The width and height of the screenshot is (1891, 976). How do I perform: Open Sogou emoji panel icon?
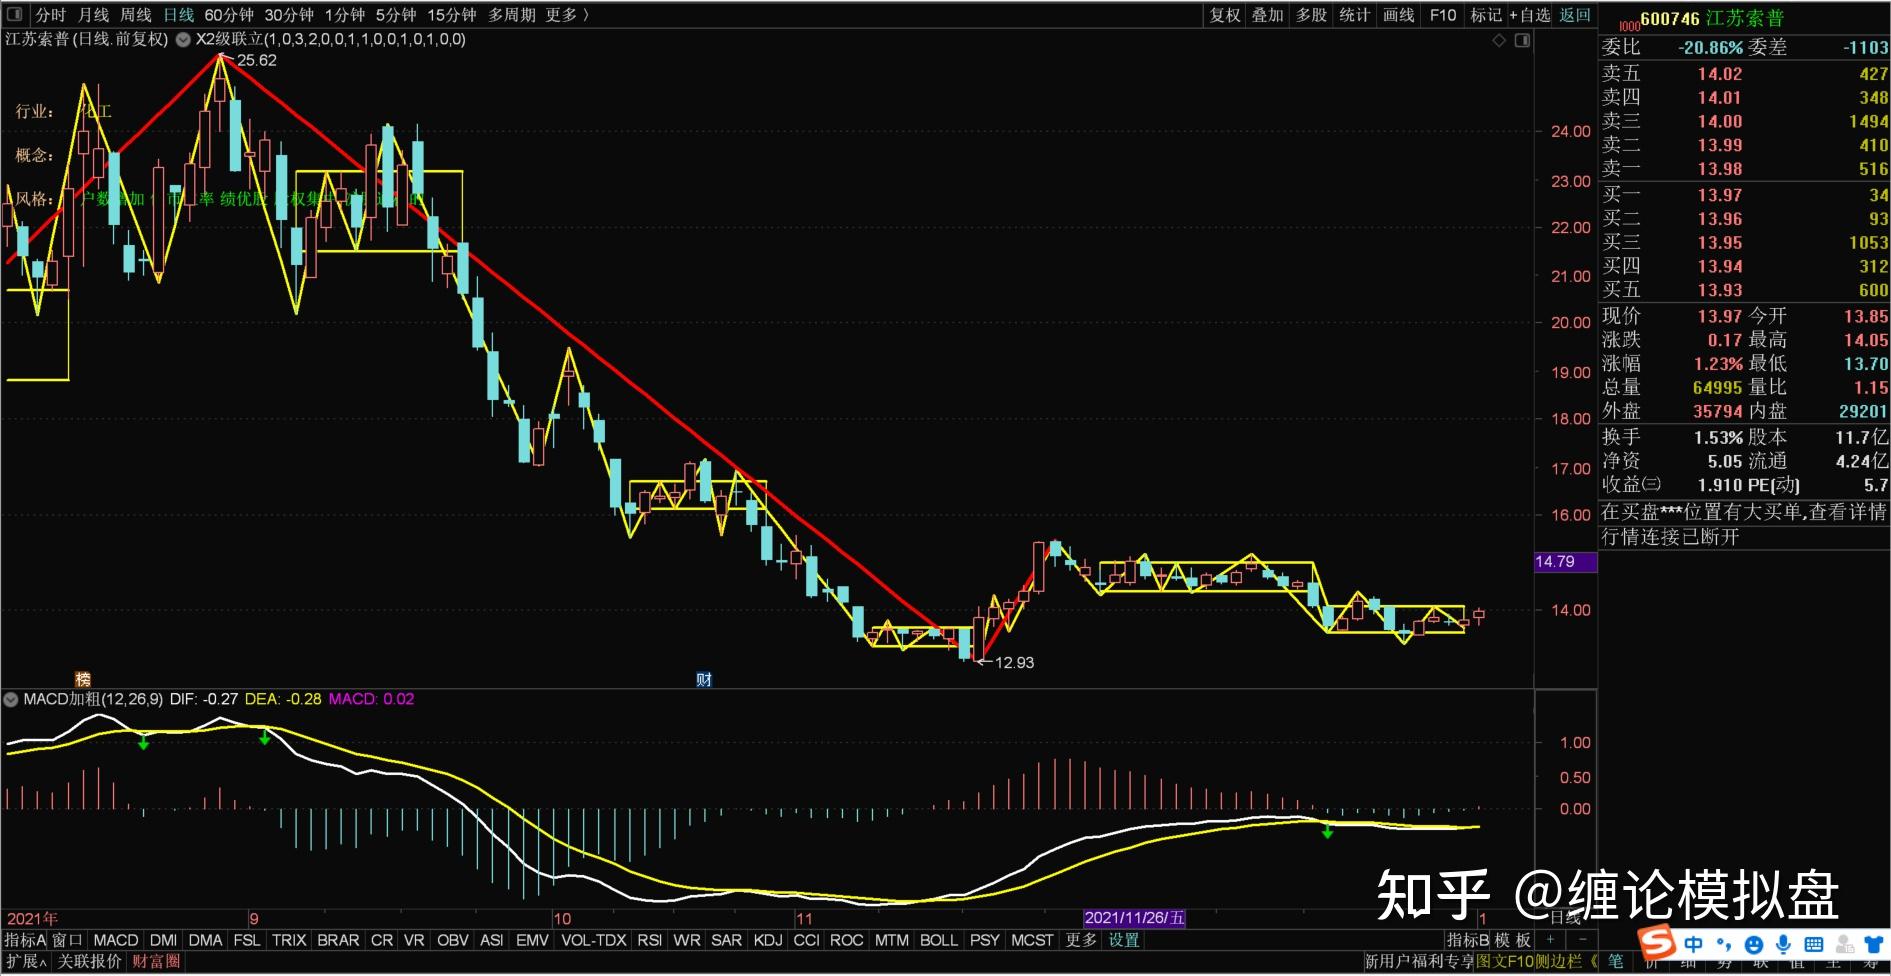click(1753, 945)
